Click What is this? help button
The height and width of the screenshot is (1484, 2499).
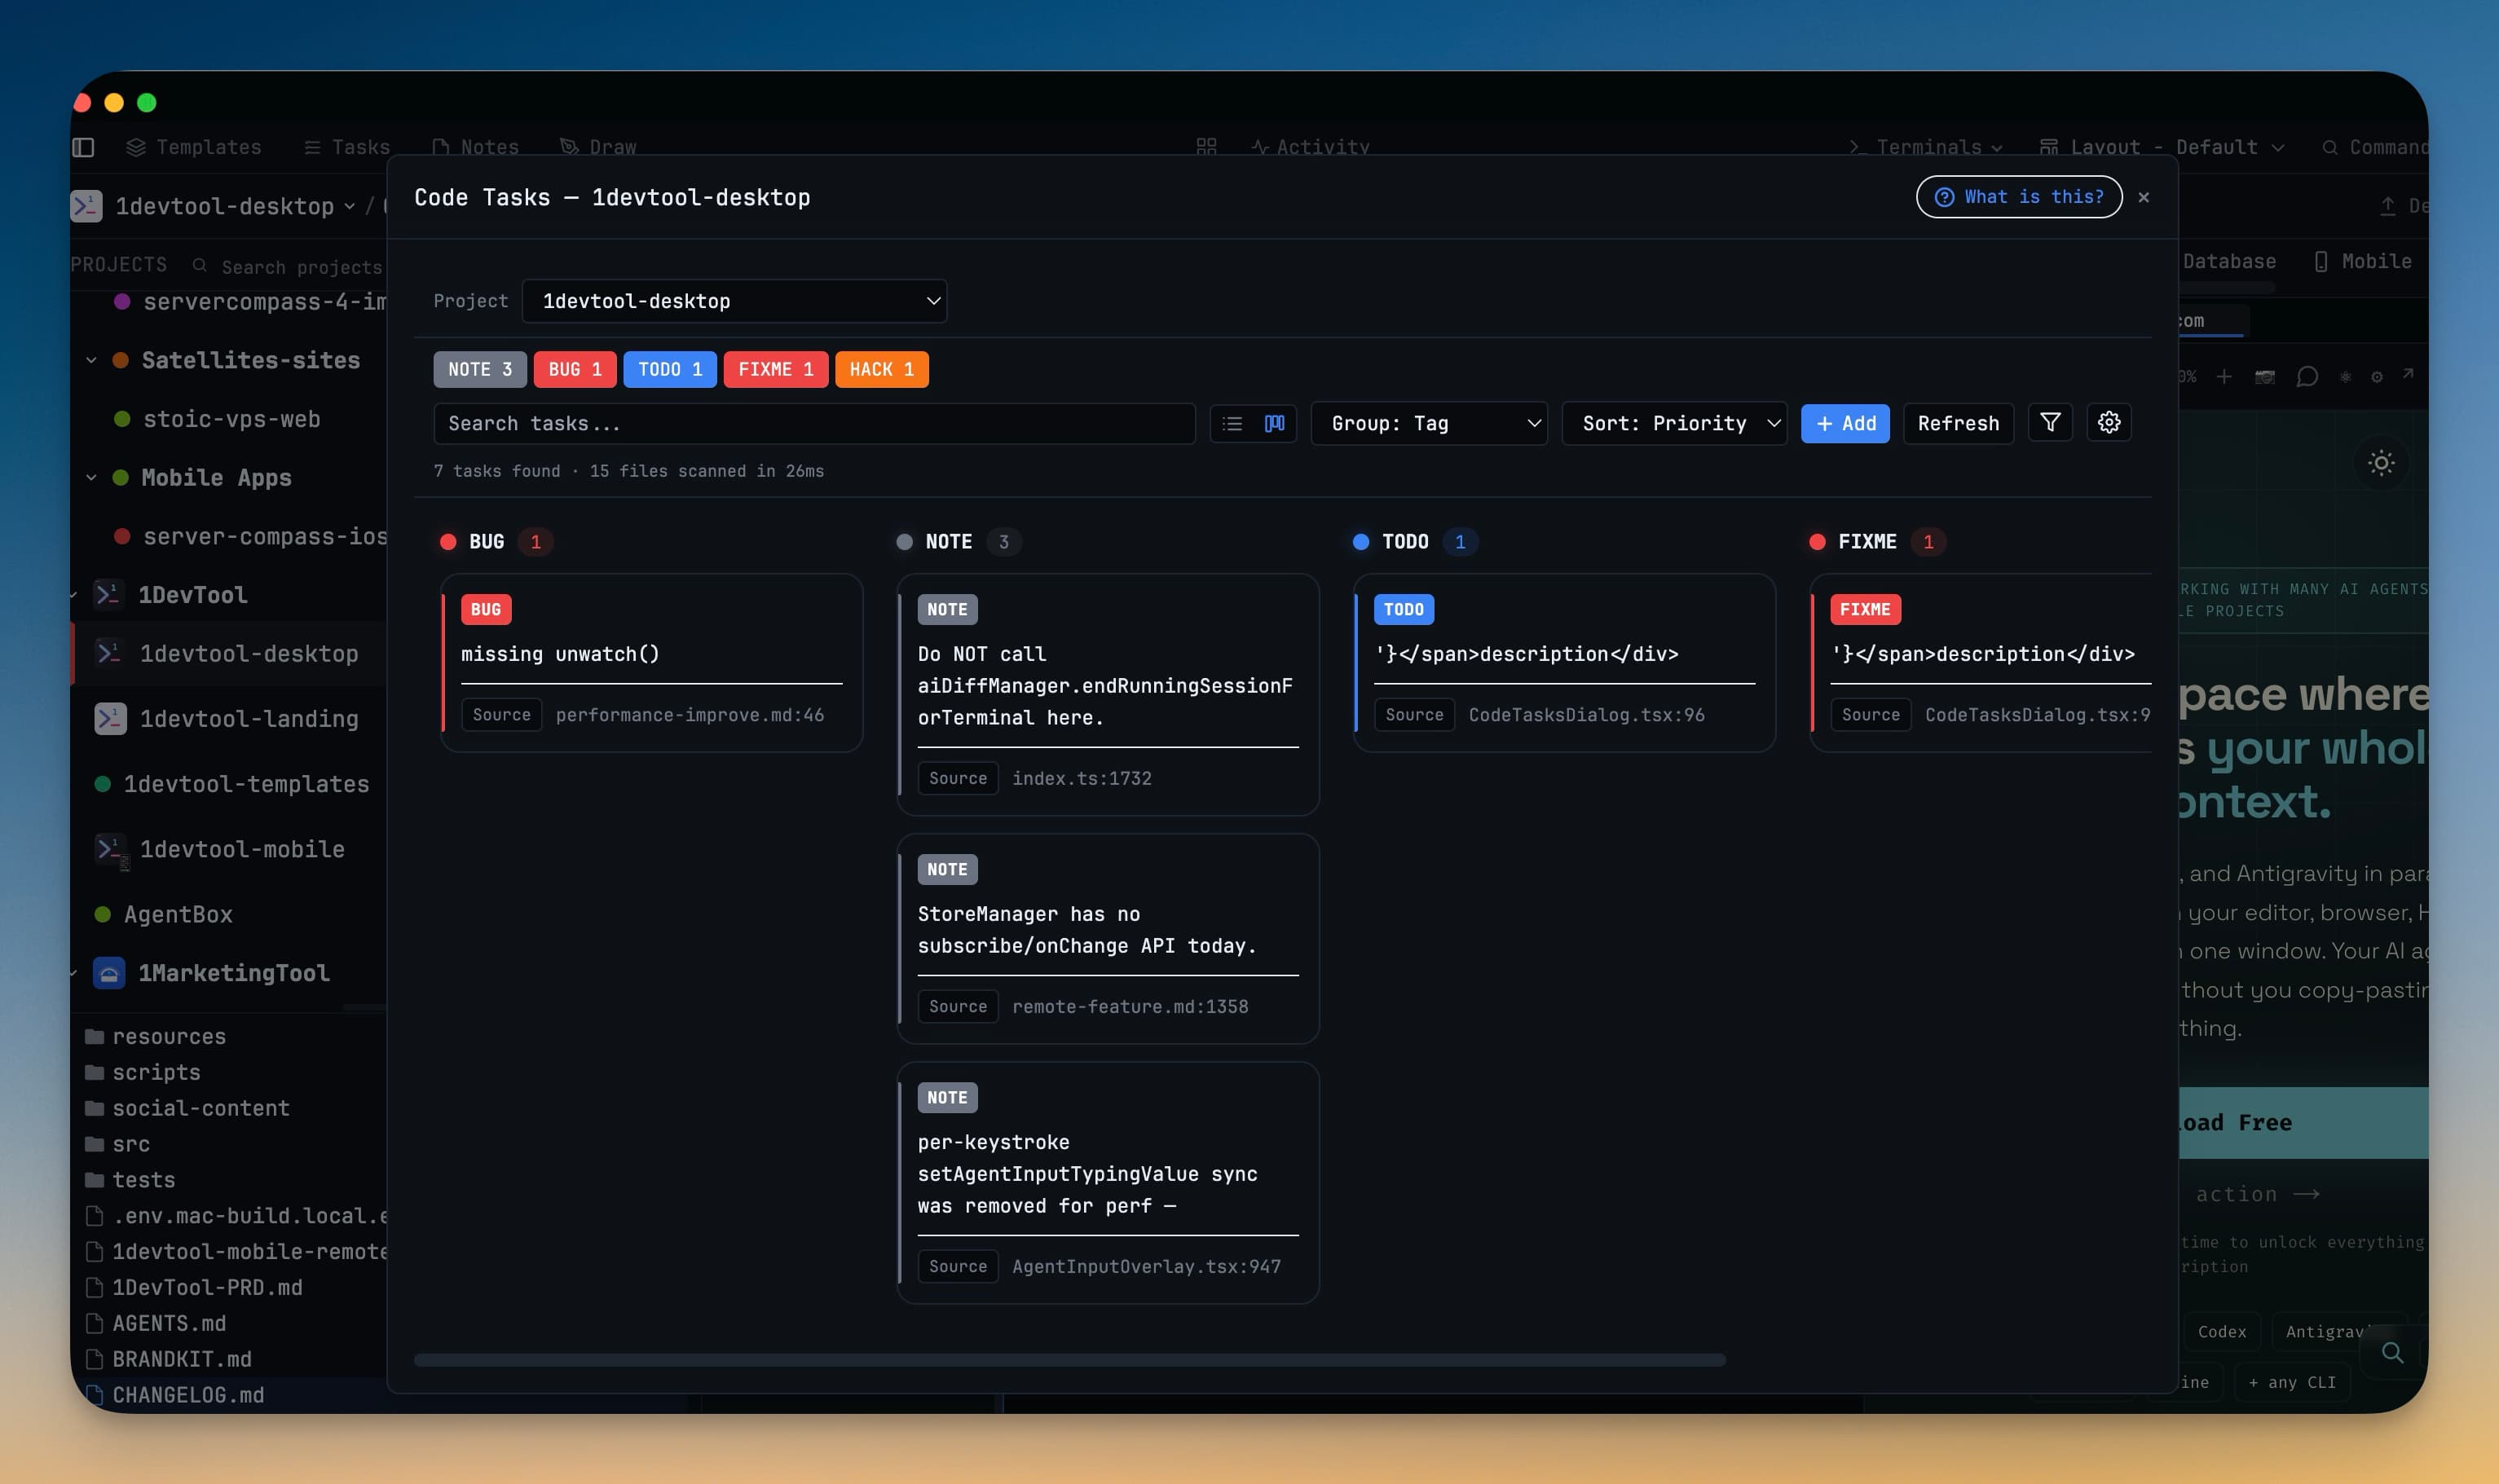click(x=2019, y=197)
